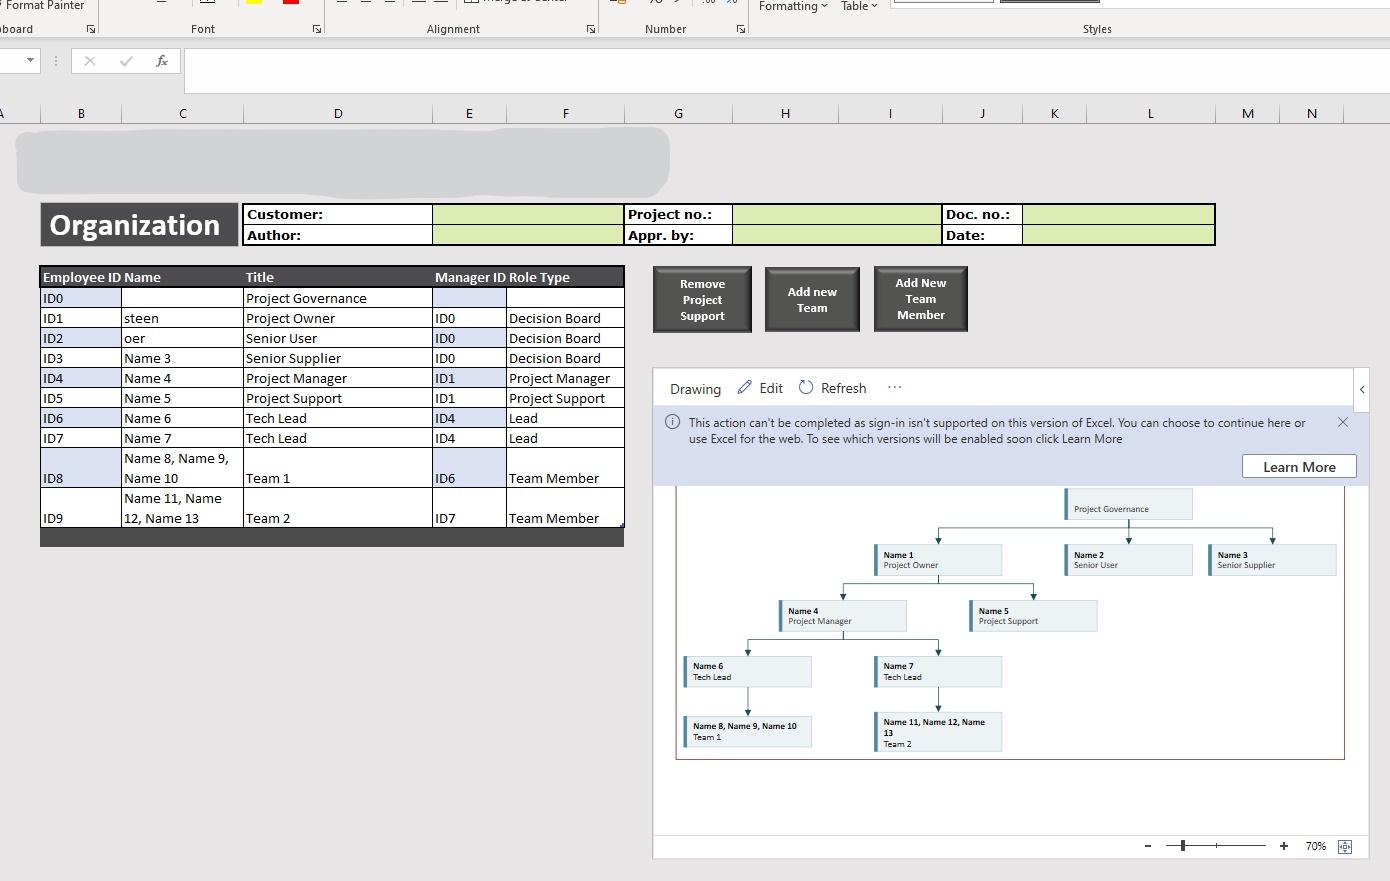This screenshot has height=881, width=1390.
Task: Click the info icon in the warning banner
Action: tap(673, 422)
